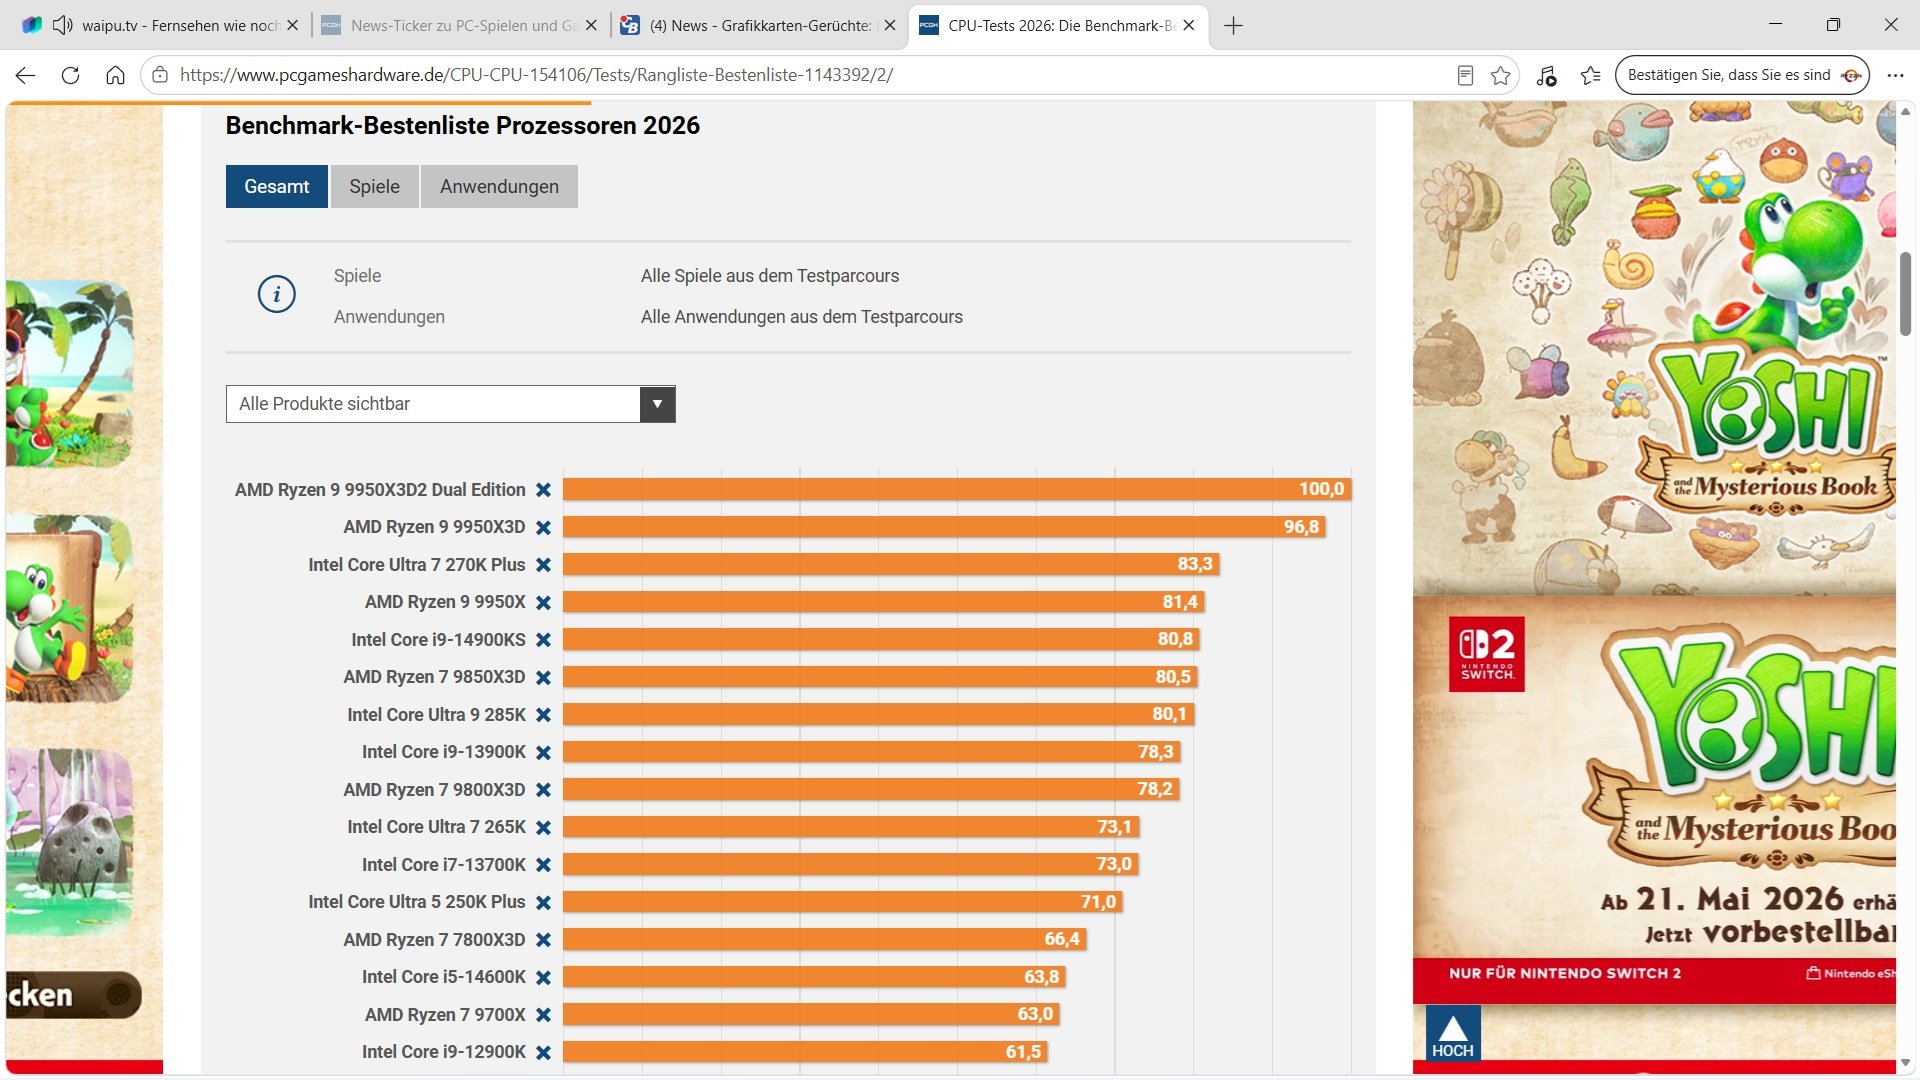Open the immersive reader view

coord(1465,75)
